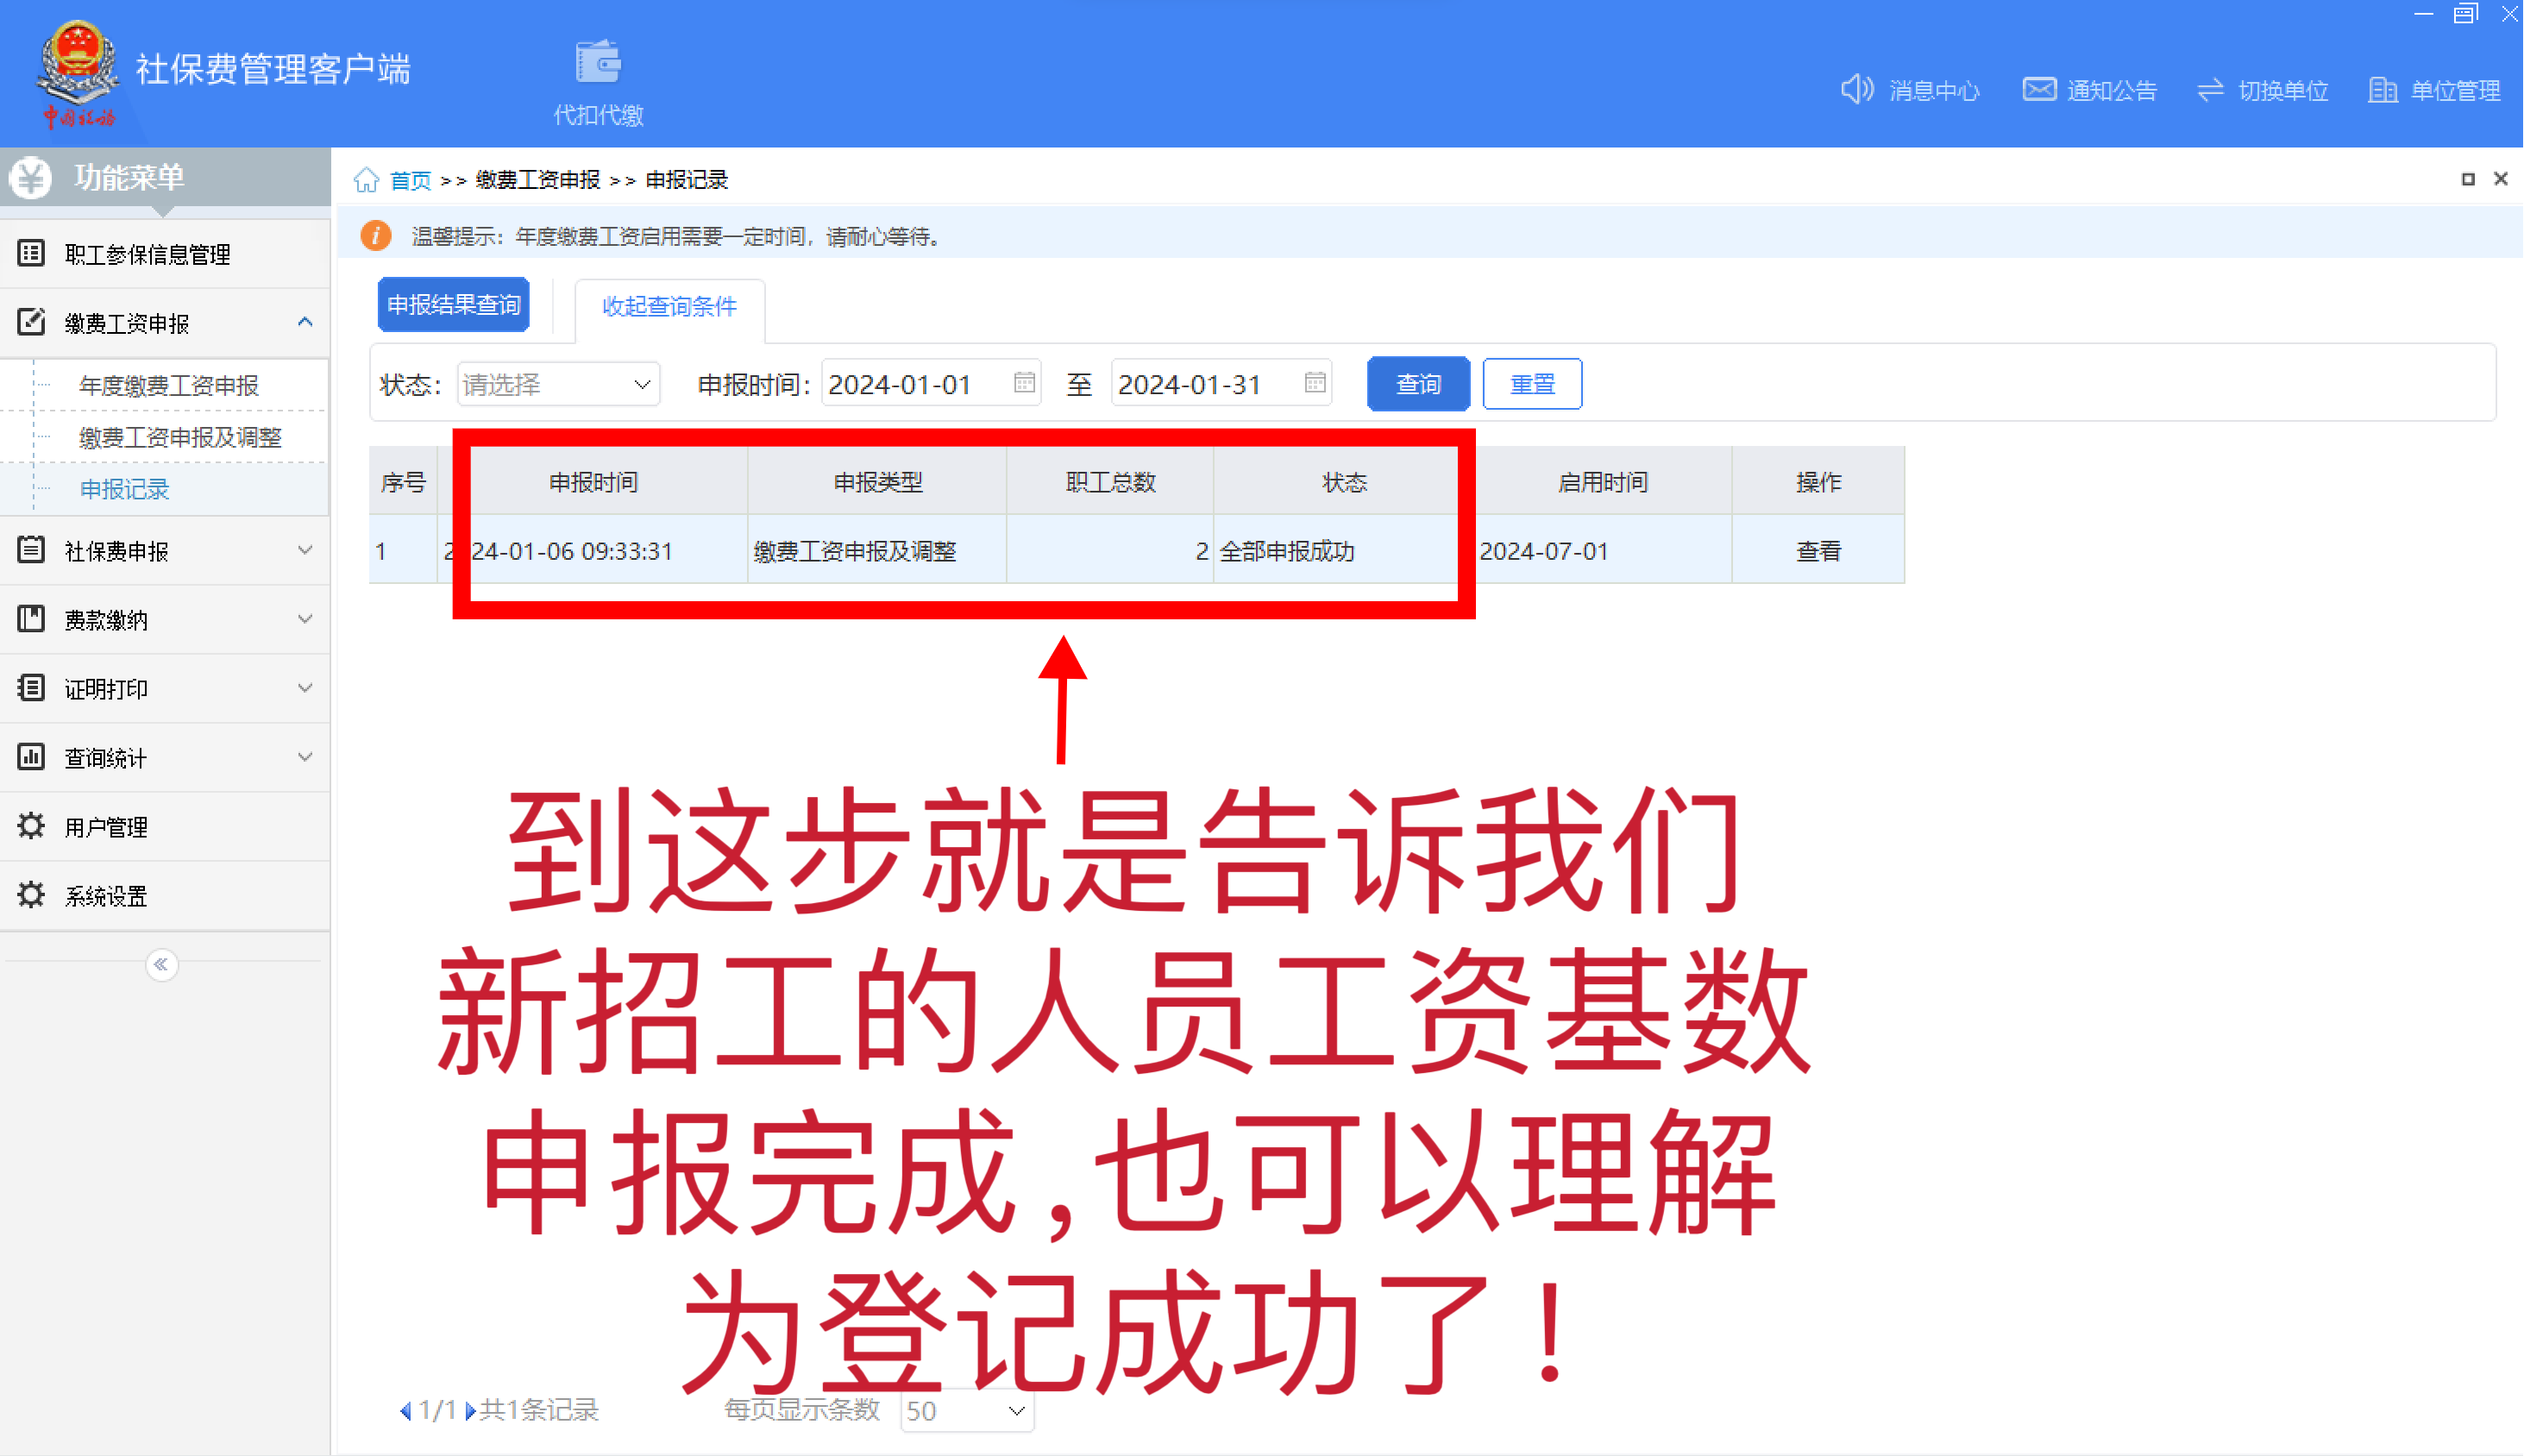This screenshot has width=2524, height=1456.
Task: Go to next page arrow in pagination
Action: [470, 1411]
